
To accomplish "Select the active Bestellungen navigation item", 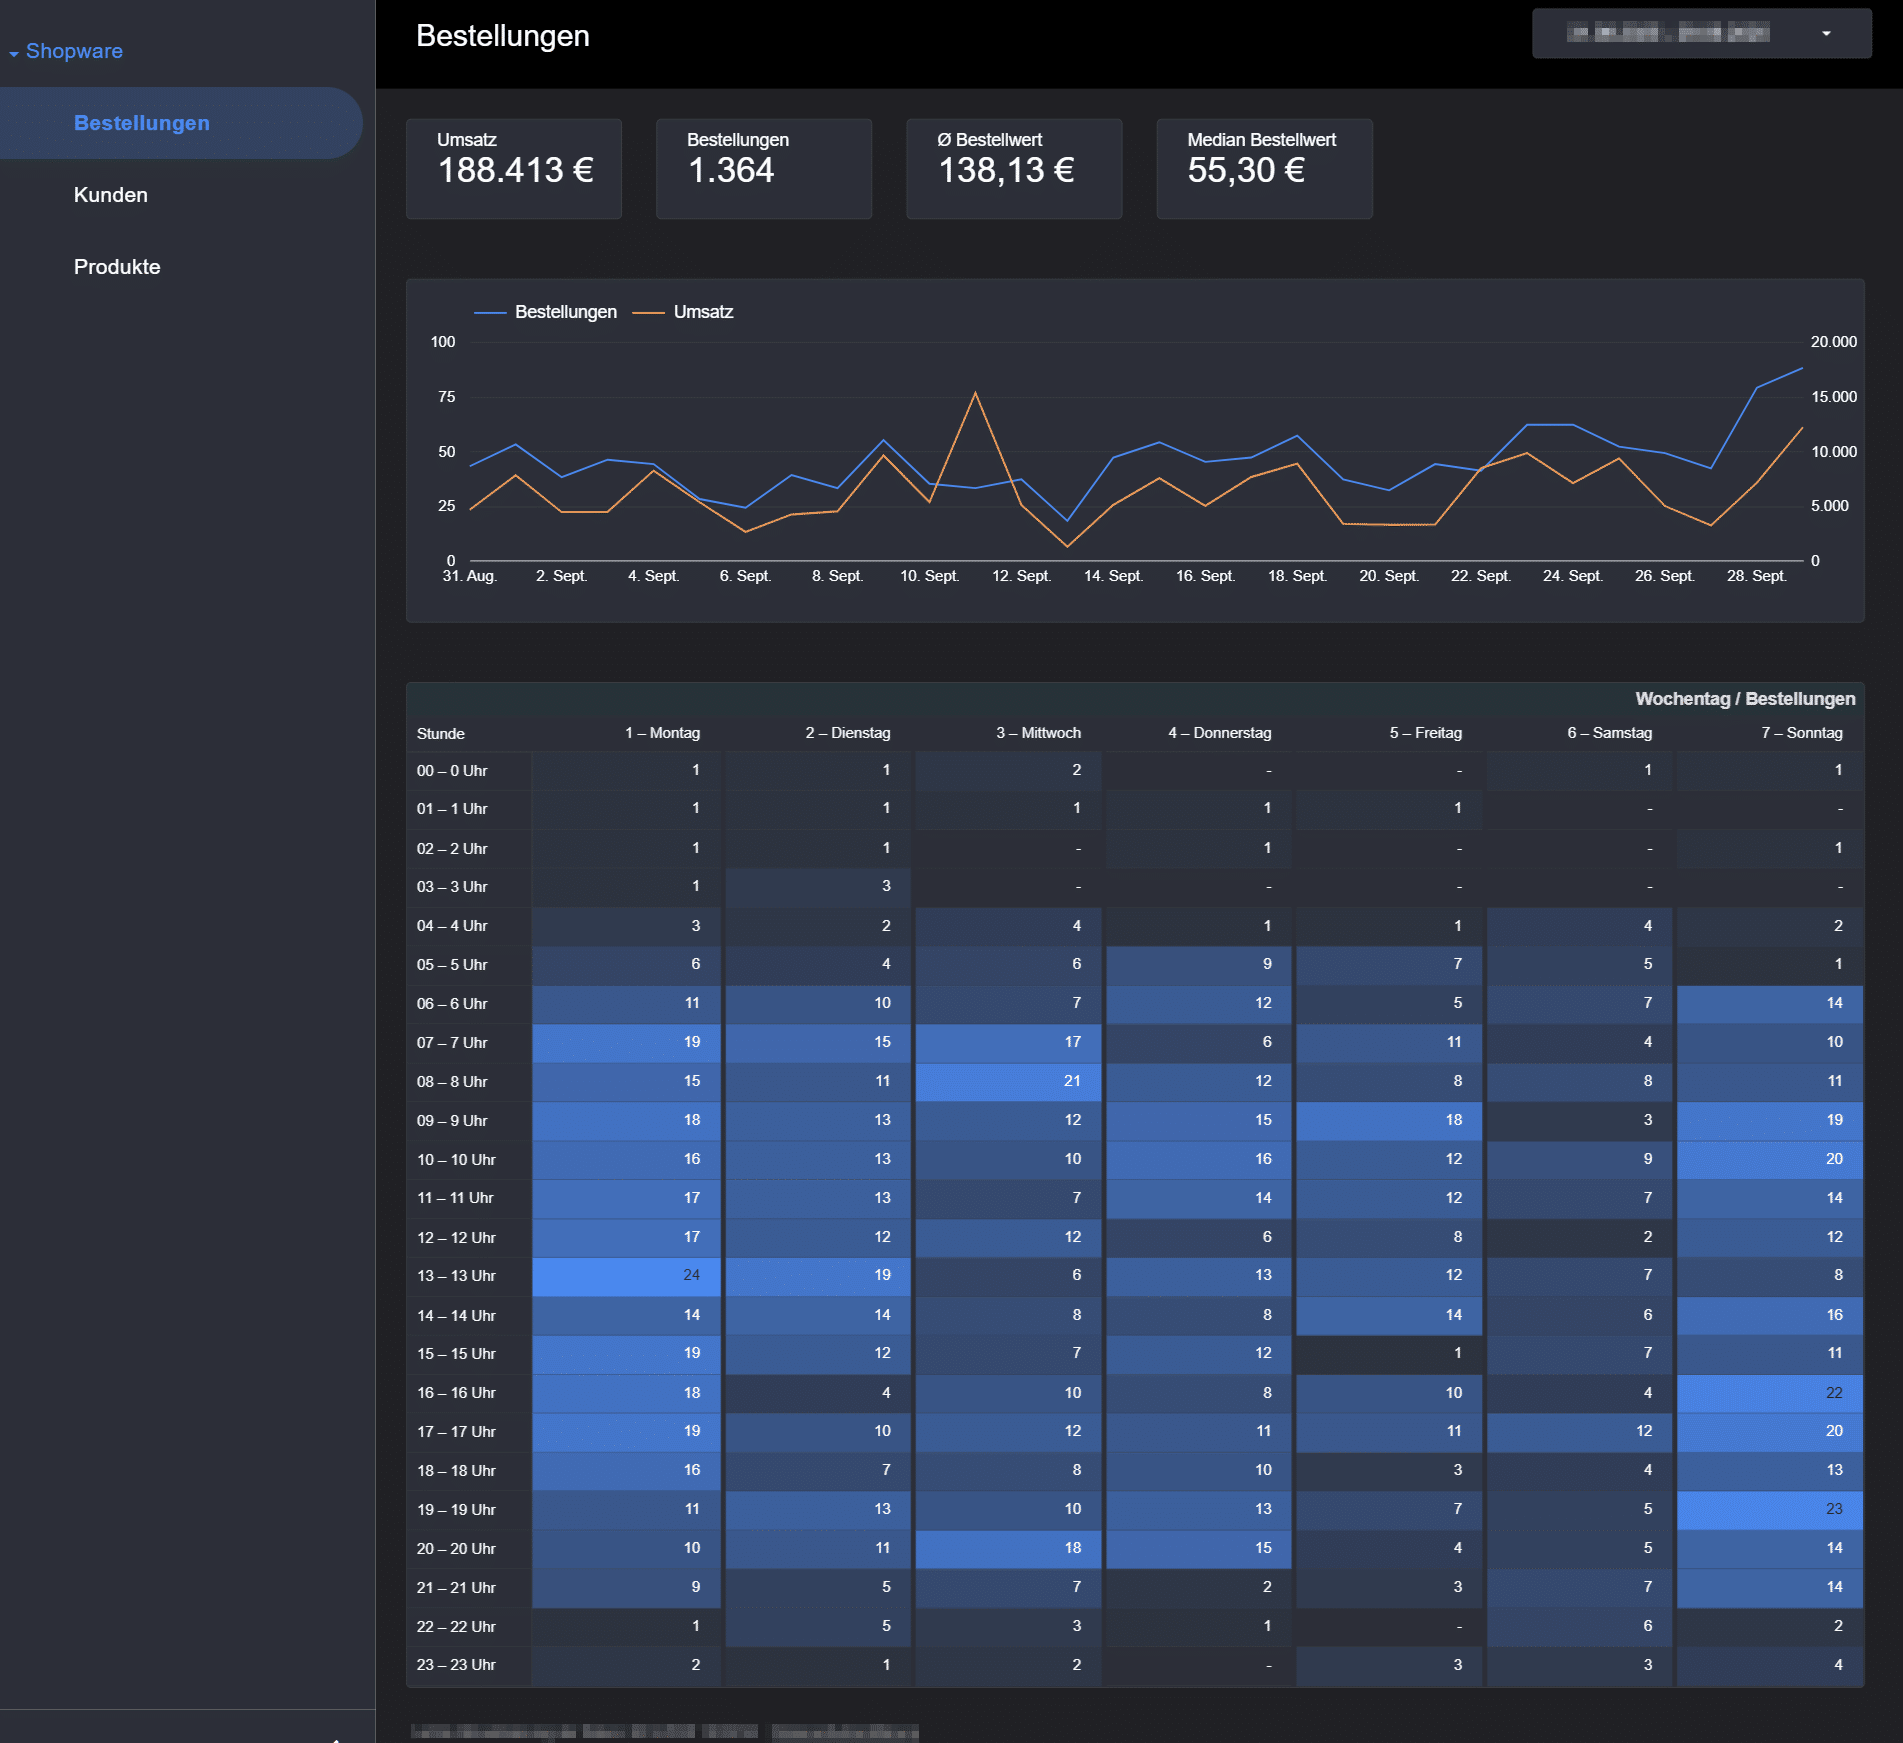I will click(x=142, y=123).
